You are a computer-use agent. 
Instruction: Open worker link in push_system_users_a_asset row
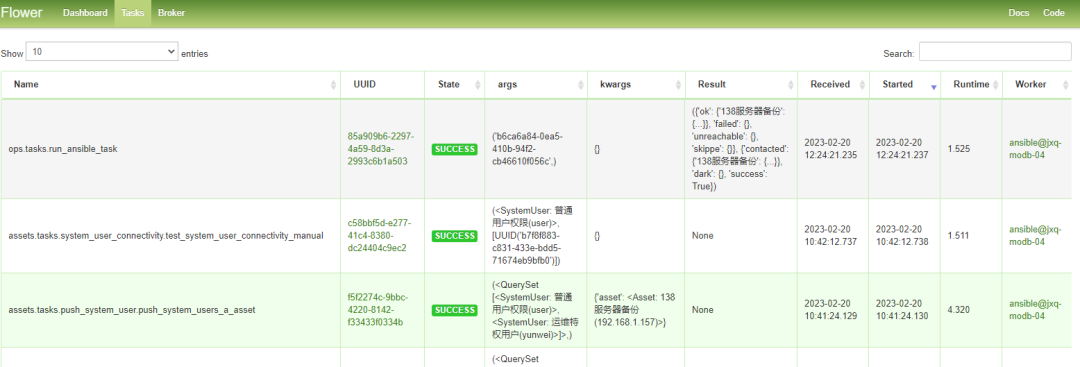pos(1036,310)
